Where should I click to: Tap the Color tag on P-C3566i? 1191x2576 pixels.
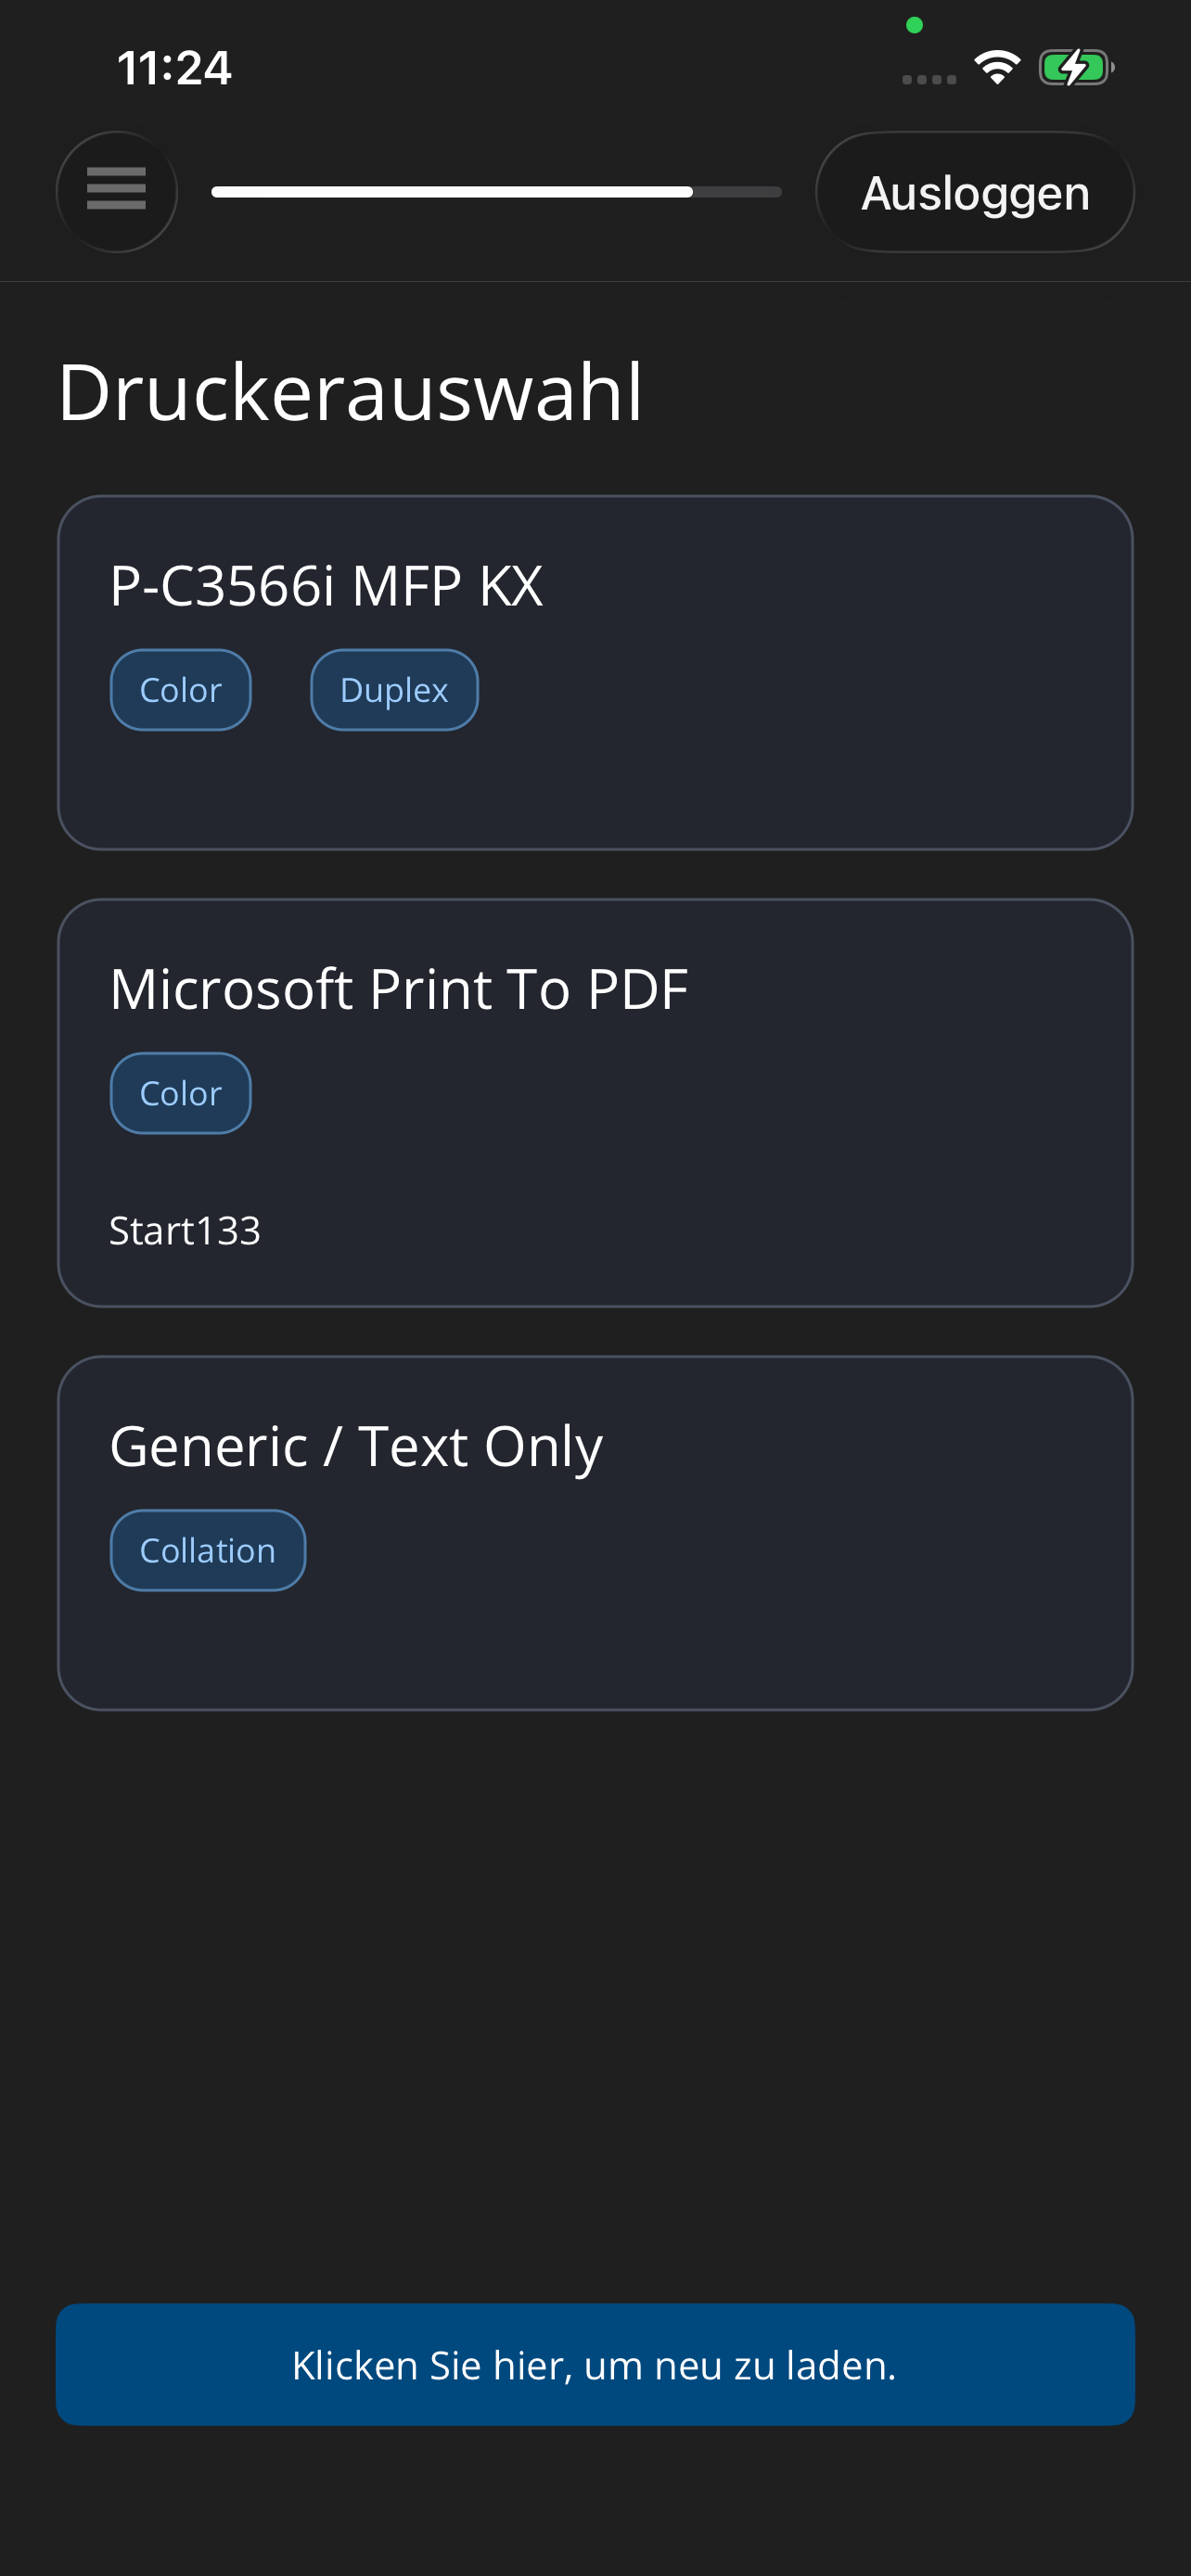[x=180, y=690]
